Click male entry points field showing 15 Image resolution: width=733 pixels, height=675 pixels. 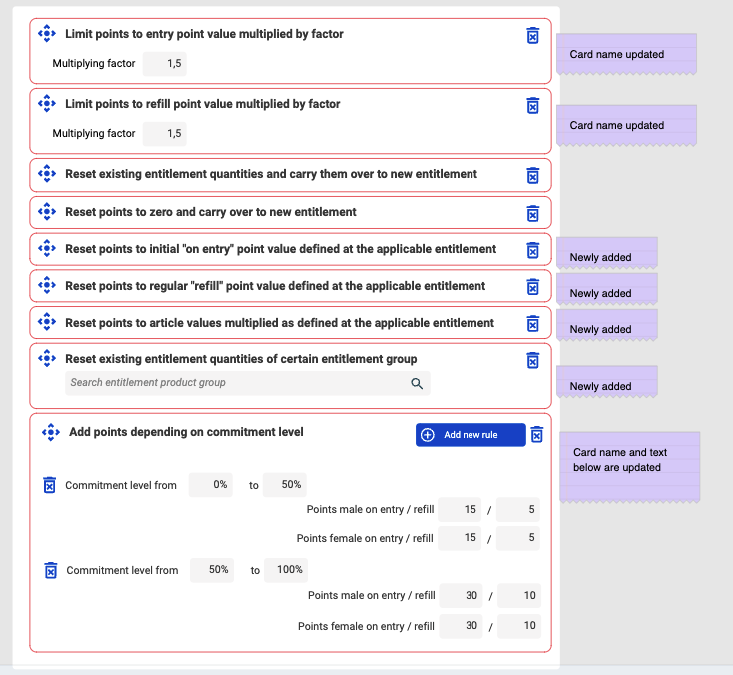pyautogui.click(x=459, y=509)
